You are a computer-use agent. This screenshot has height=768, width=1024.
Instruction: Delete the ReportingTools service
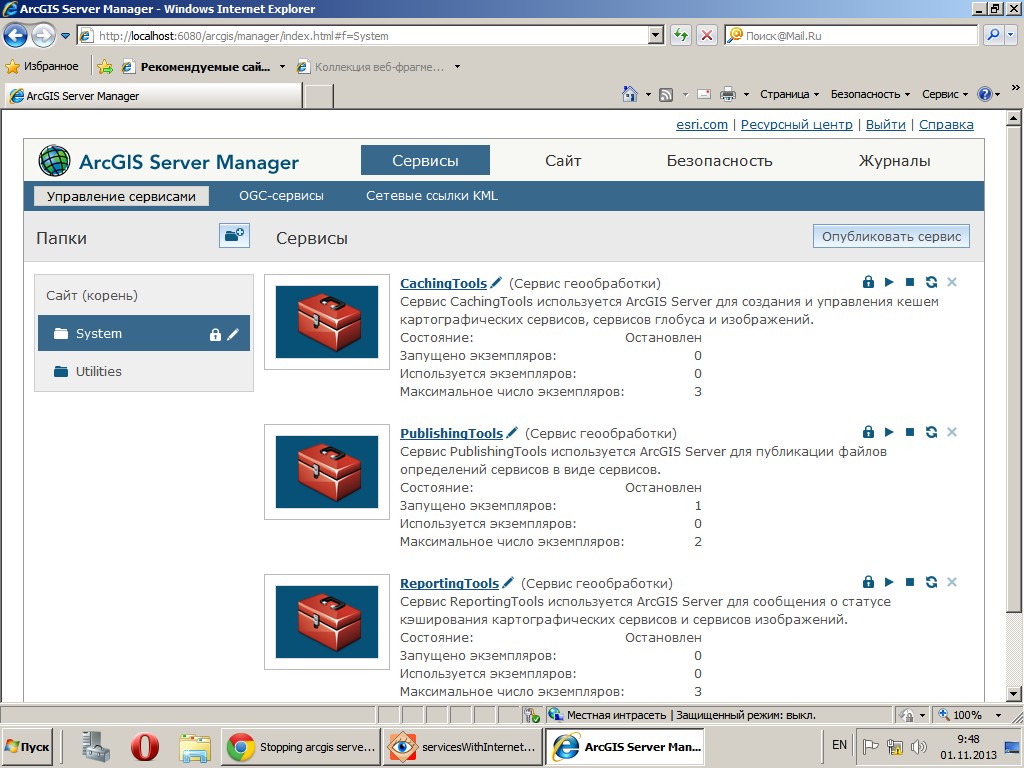[951, 581]
